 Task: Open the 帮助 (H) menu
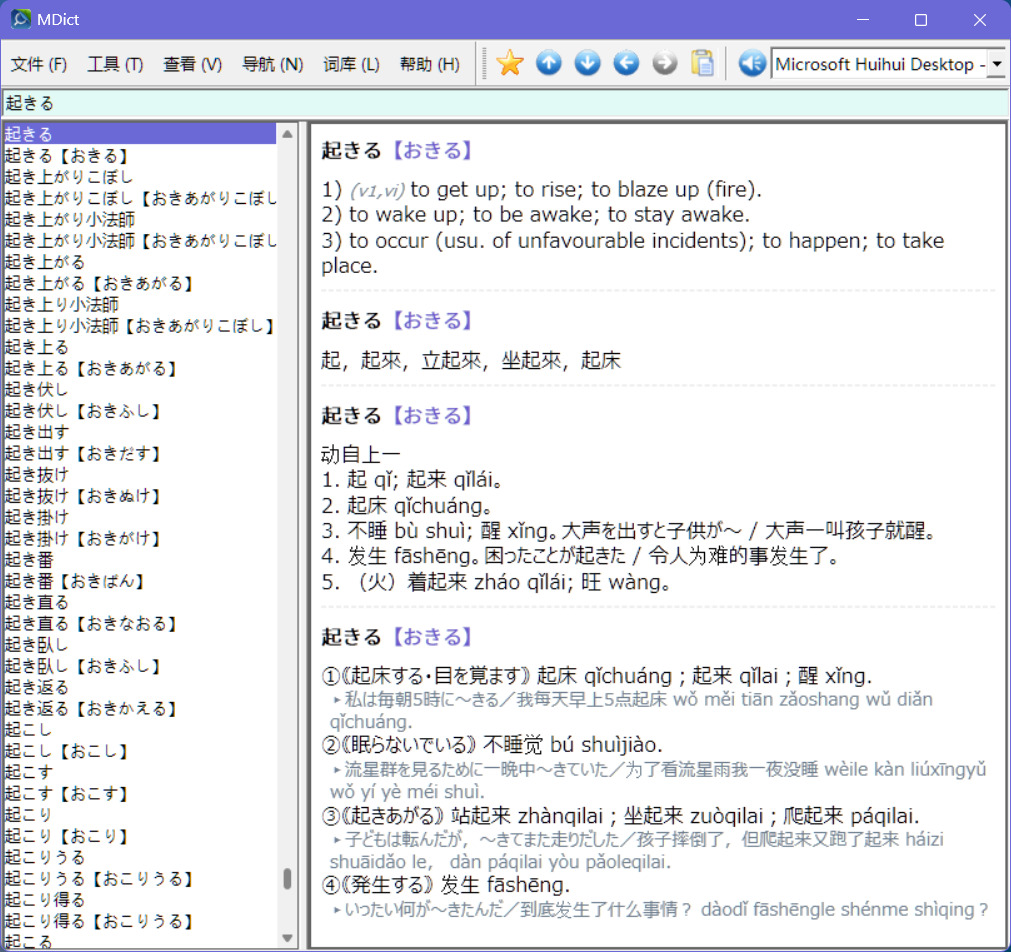tap(430, 64)
